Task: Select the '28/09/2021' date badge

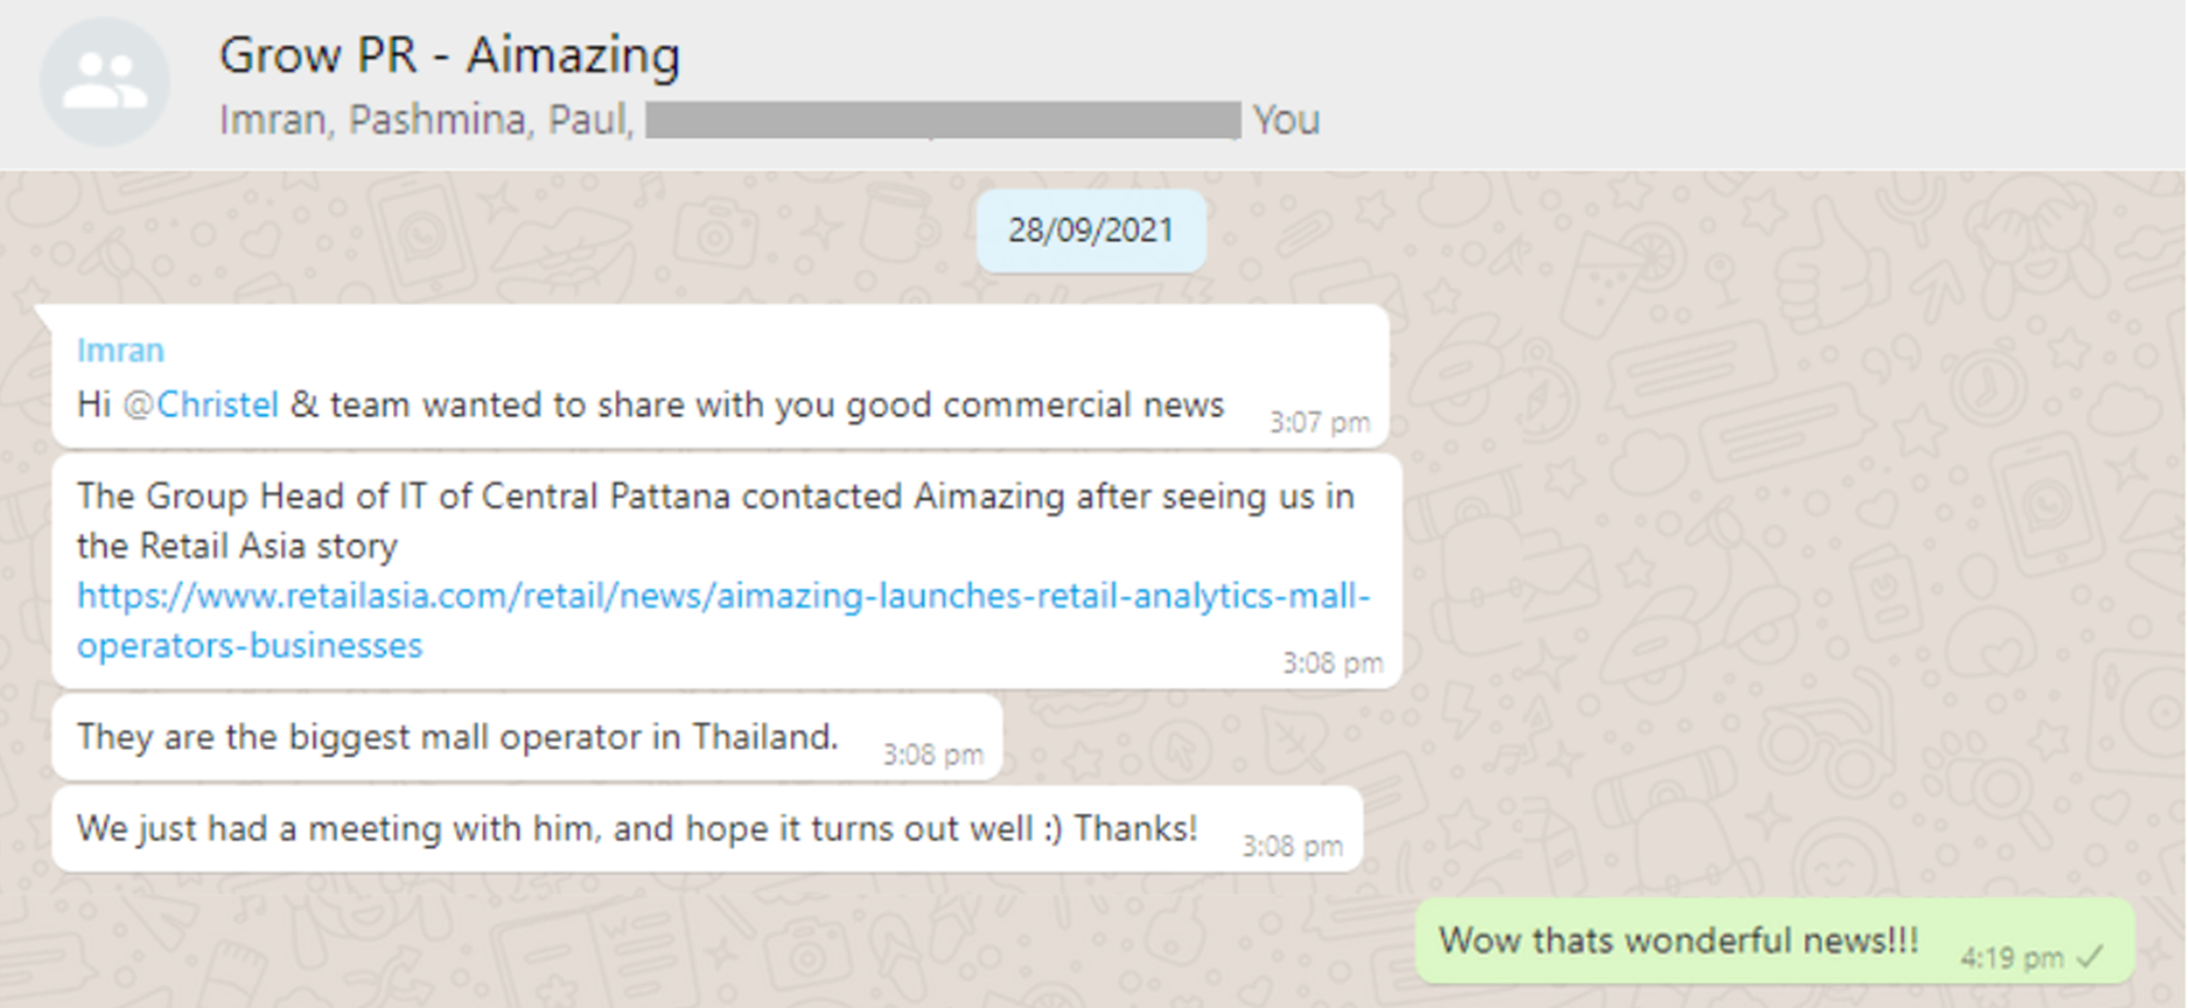Action: coord(1091,231)
